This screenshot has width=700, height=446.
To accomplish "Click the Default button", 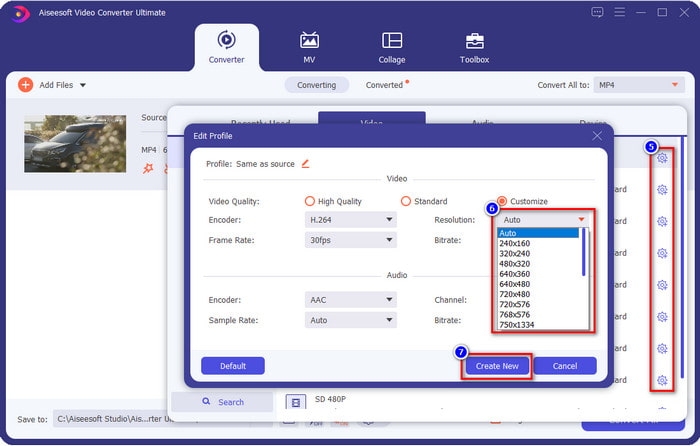I will point(233,366).
